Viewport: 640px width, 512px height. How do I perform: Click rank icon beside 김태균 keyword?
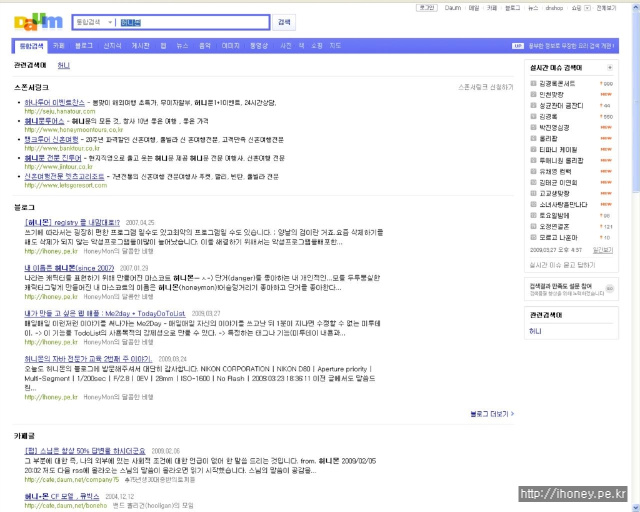[533, 183]
